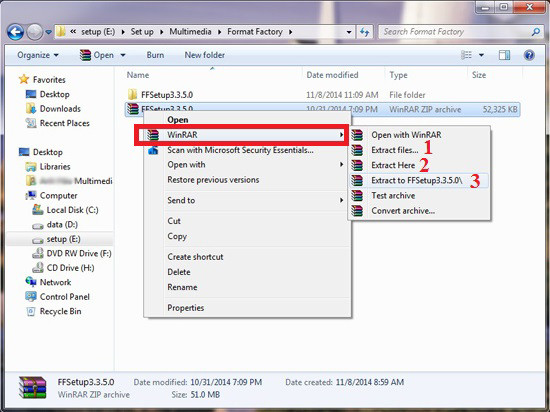The width and height of the screenshot is (550, 412).
Task: Click the Open toolbar button
Action: [97, 55]
